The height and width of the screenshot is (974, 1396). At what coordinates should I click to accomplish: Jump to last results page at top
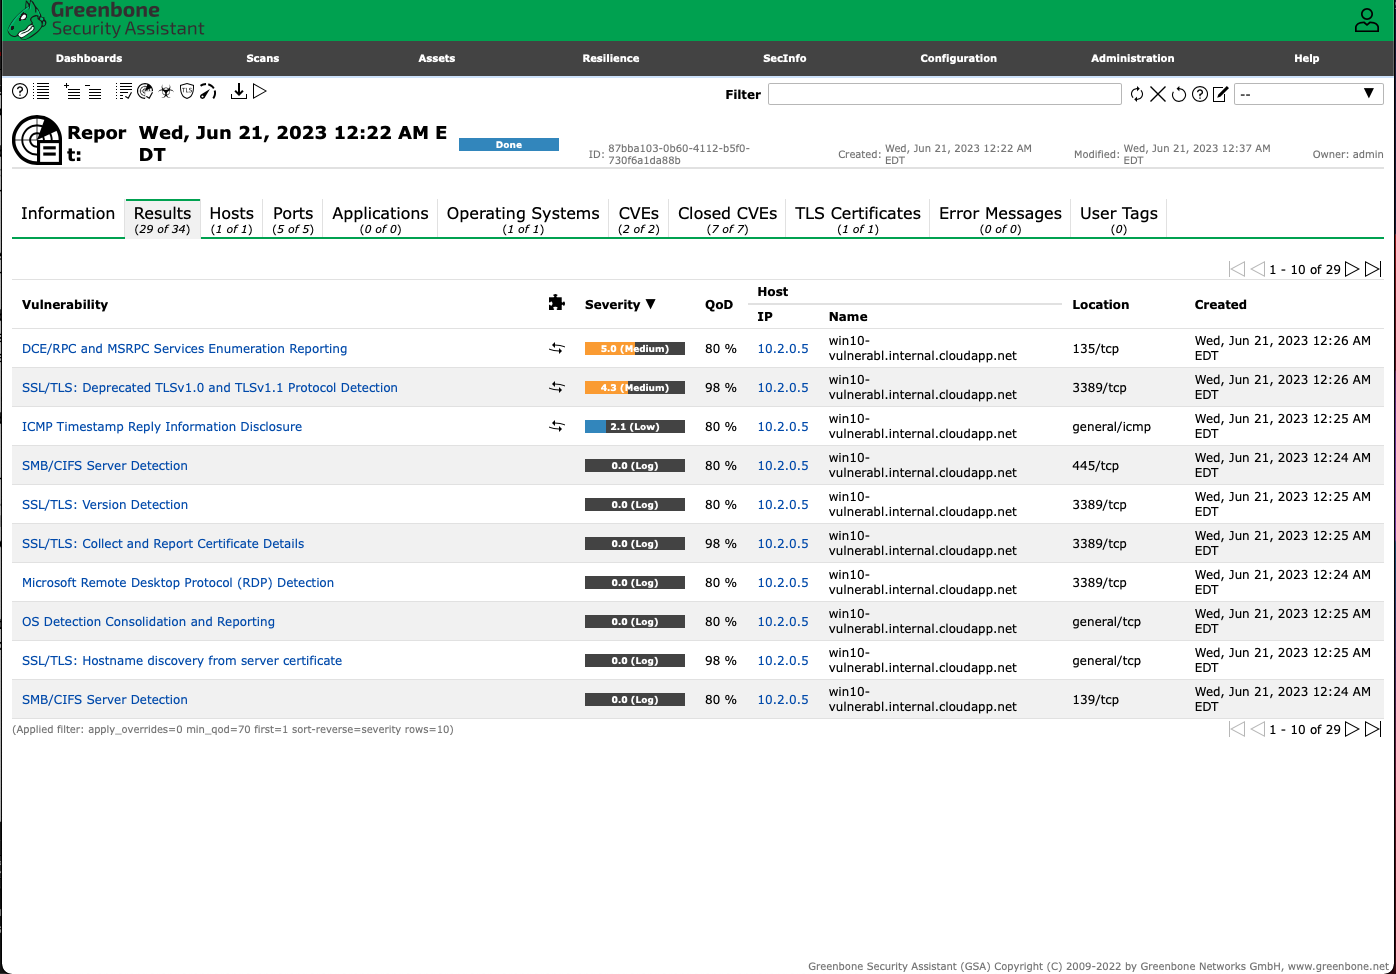pos(1373,269)
